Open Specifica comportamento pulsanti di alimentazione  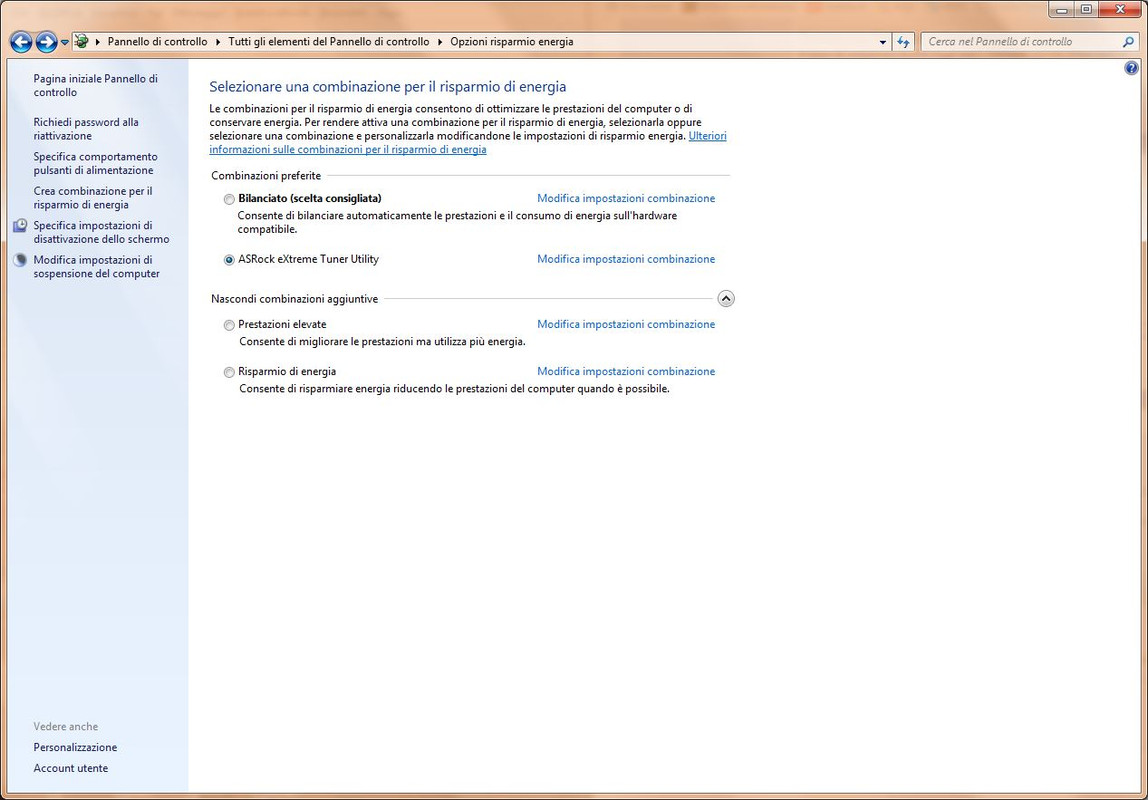pos(95,163)
